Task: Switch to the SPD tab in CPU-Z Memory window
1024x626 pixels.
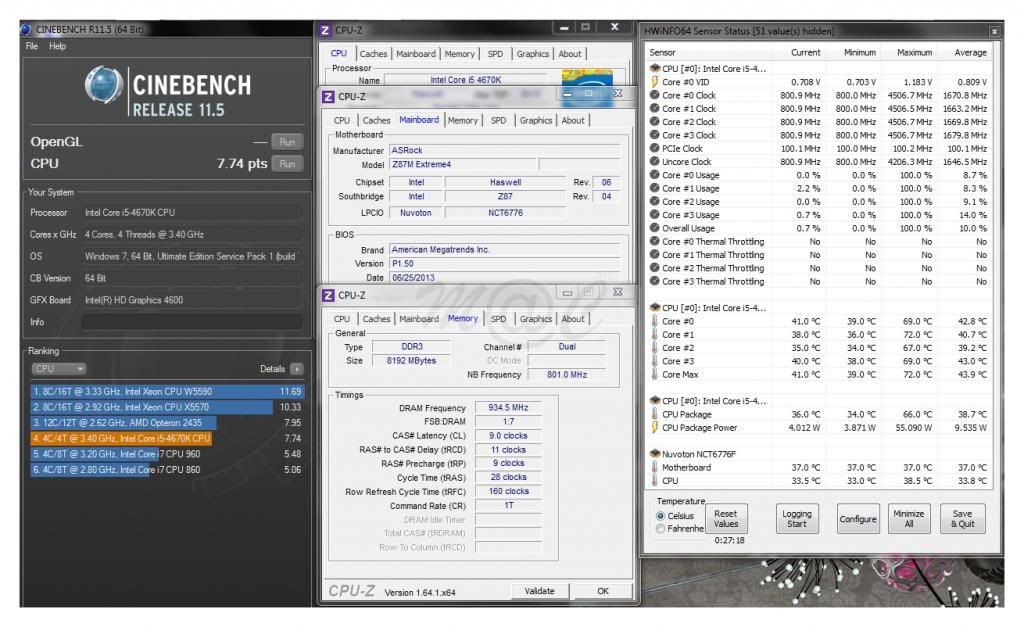Action: tap(498, 319)
